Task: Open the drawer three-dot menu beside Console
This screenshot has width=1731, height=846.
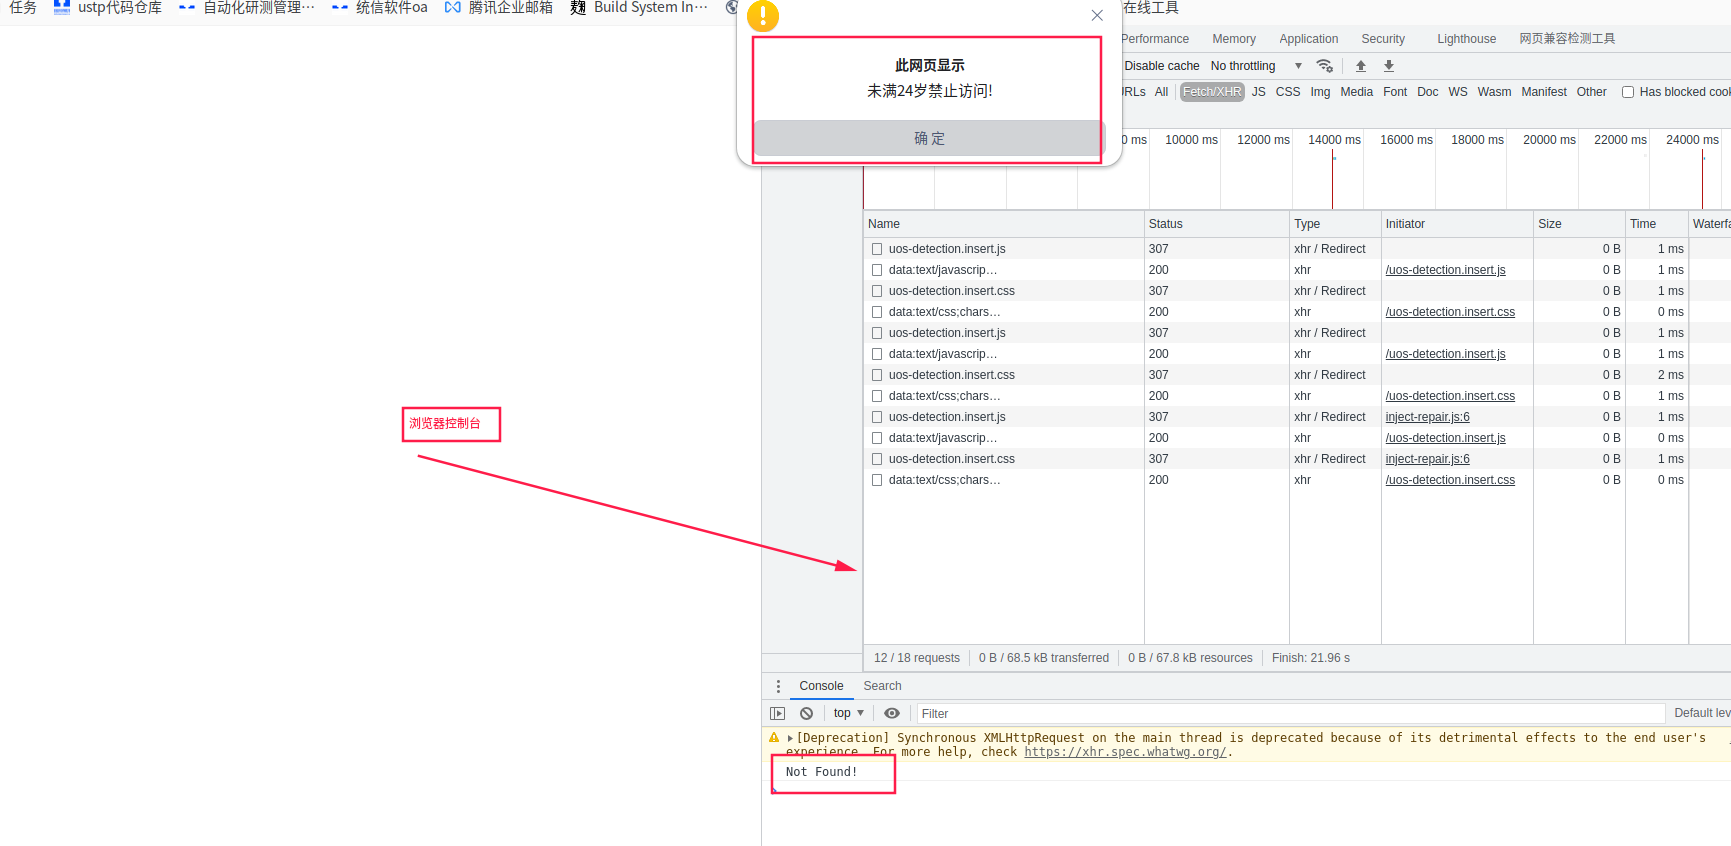Action: tap(778, 686)
